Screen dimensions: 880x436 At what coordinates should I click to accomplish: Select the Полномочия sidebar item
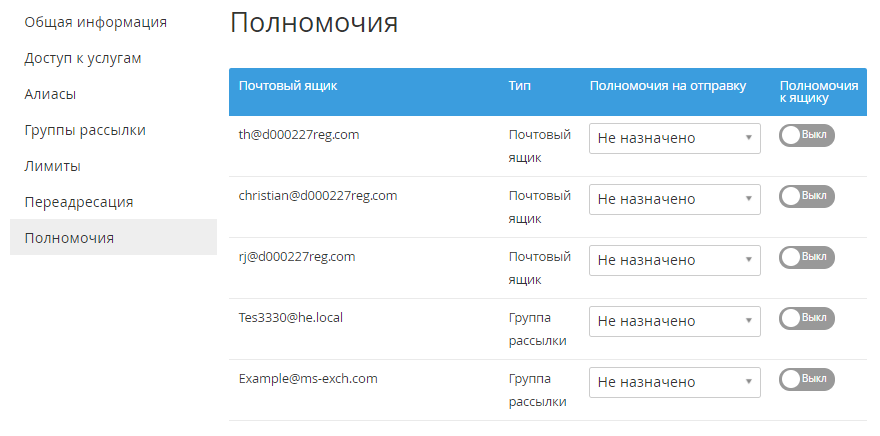[x=70, y=238]
